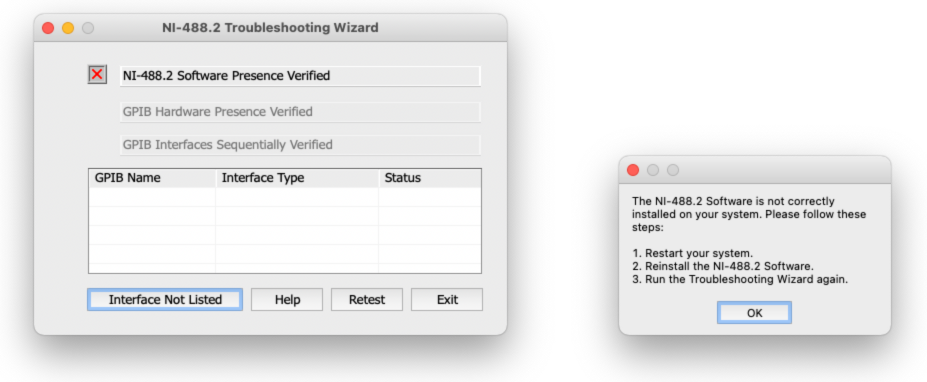The image size is (927, 382).
Task: Confirm the error dialog with OK
Action: click(x=754, y=313)
